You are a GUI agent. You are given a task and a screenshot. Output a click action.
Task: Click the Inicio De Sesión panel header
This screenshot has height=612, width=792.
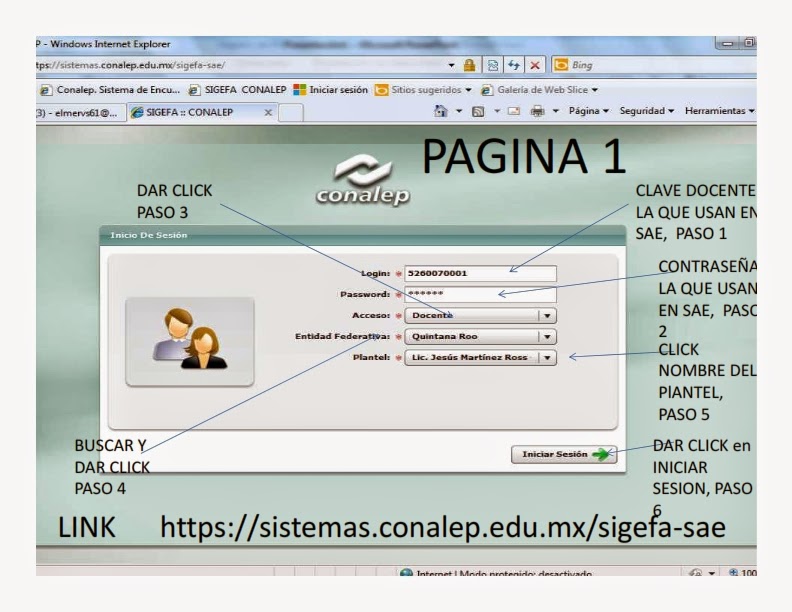click(362, 235)
